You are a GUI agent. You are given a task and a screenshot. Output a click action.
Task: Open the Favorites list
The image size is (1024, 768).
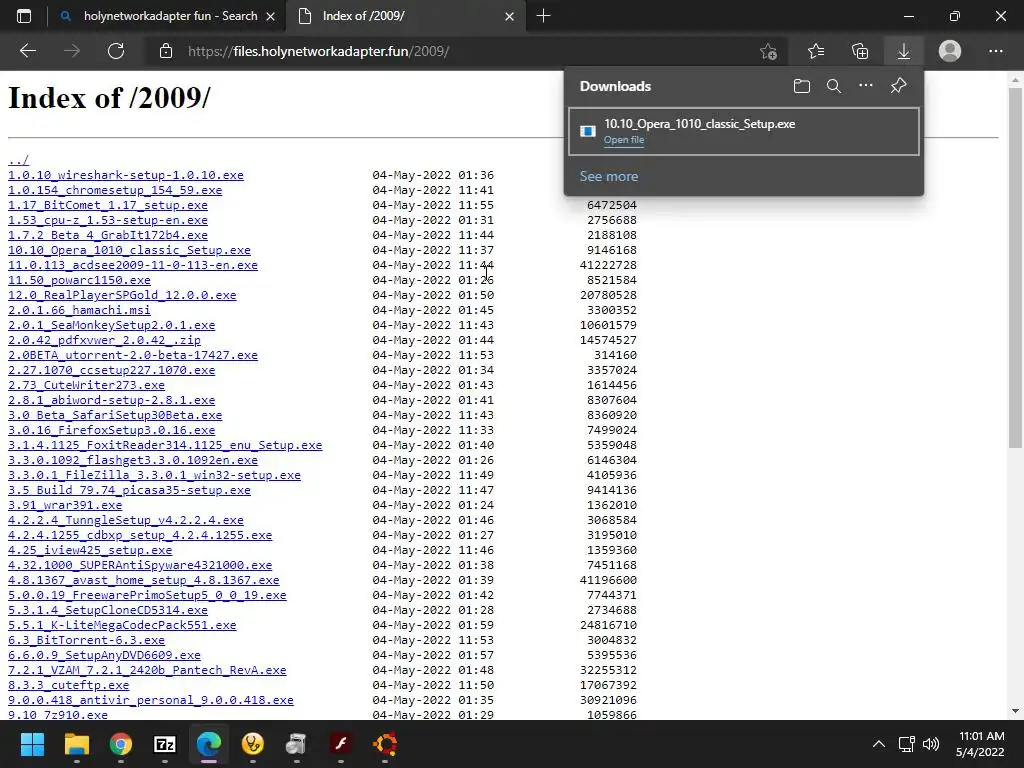[x=816, y=51]
